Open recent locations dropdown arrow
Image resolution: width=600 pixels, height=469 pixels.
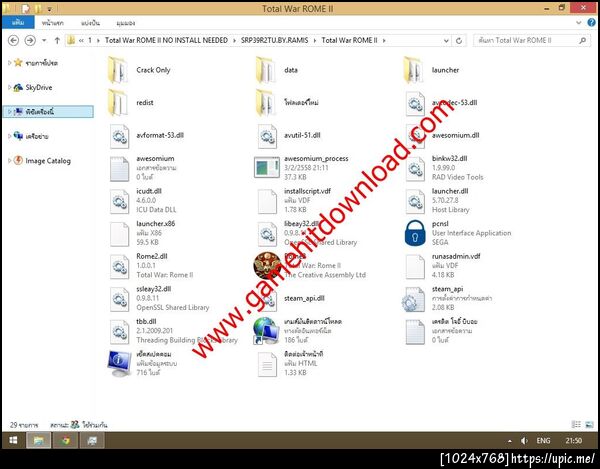pyautogui.click(x=44, y=40)
